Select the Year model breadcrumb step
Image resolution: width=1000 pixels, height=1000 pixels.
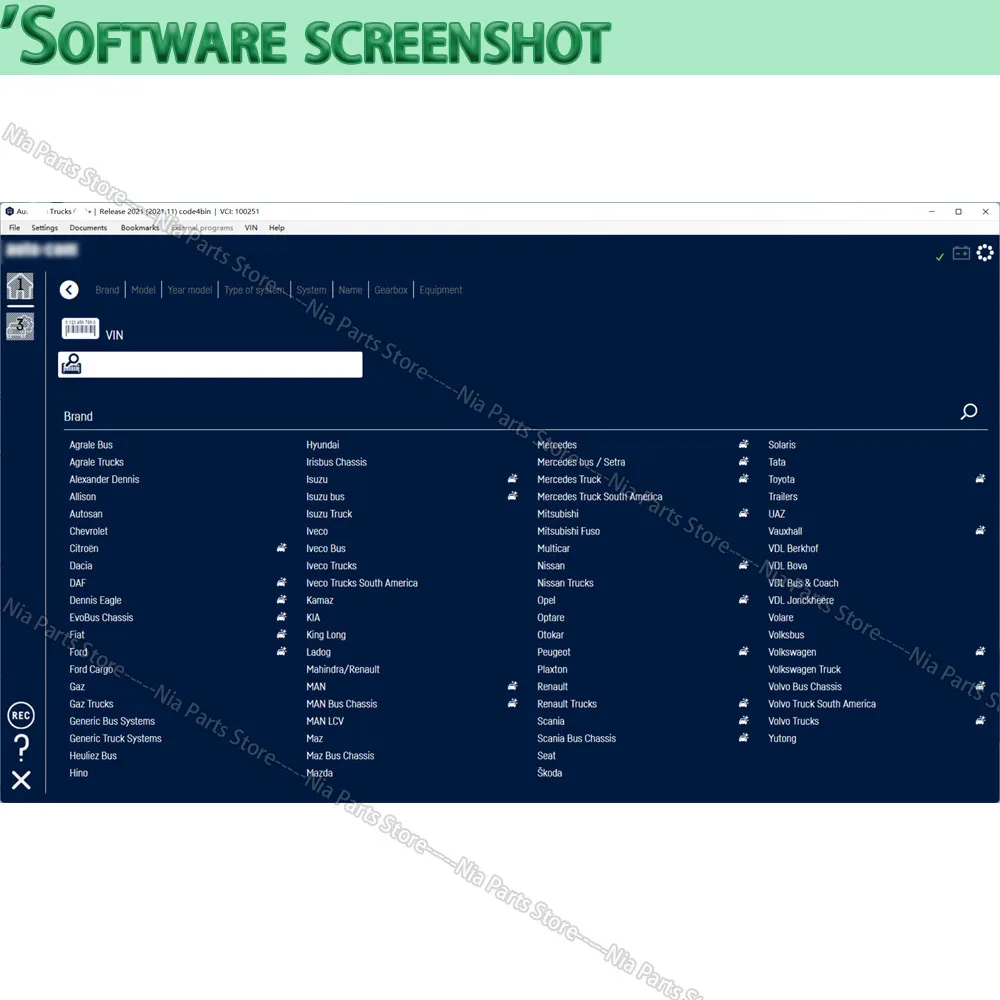[190, 290]
